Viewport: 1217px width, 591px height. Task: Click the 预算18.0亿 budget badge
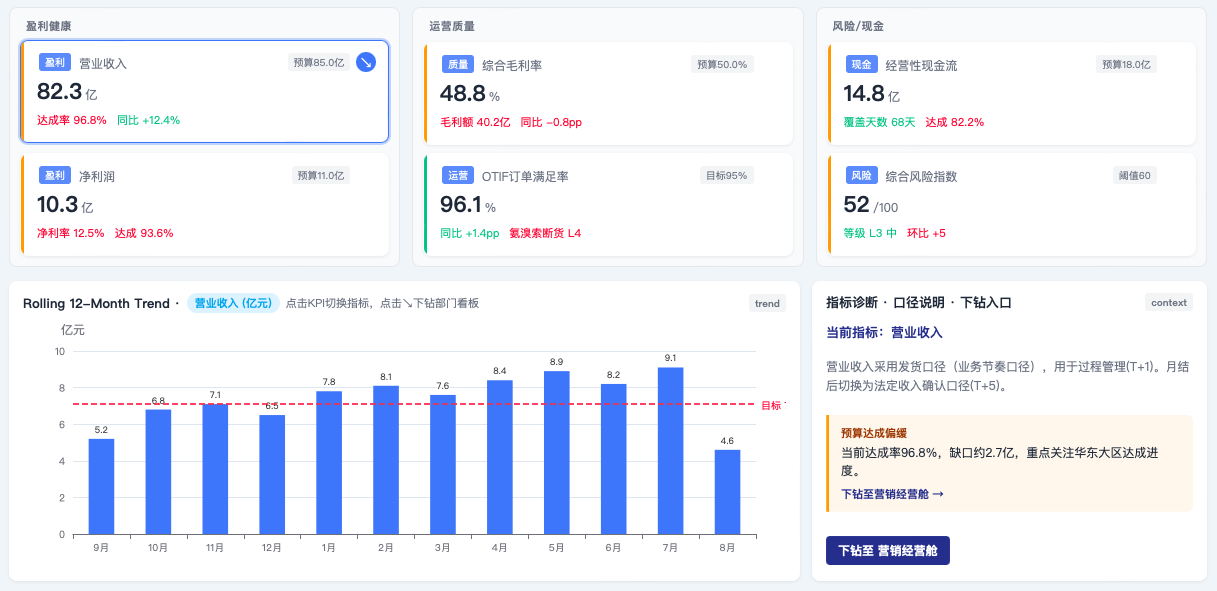pyautogui.click(x=1126, y=64)
